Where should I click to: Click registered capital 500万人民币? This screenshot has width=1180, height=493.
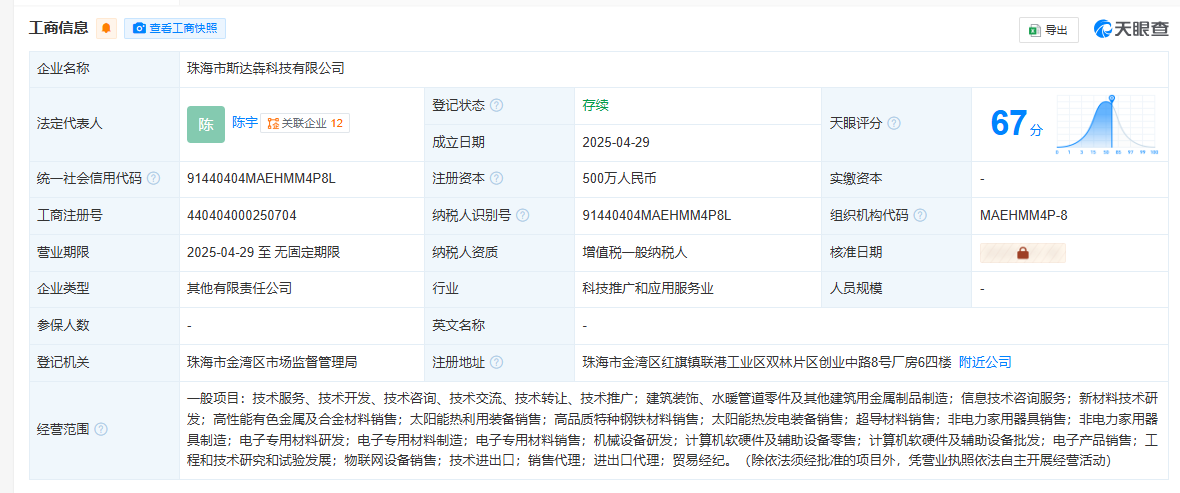[619, 178]
